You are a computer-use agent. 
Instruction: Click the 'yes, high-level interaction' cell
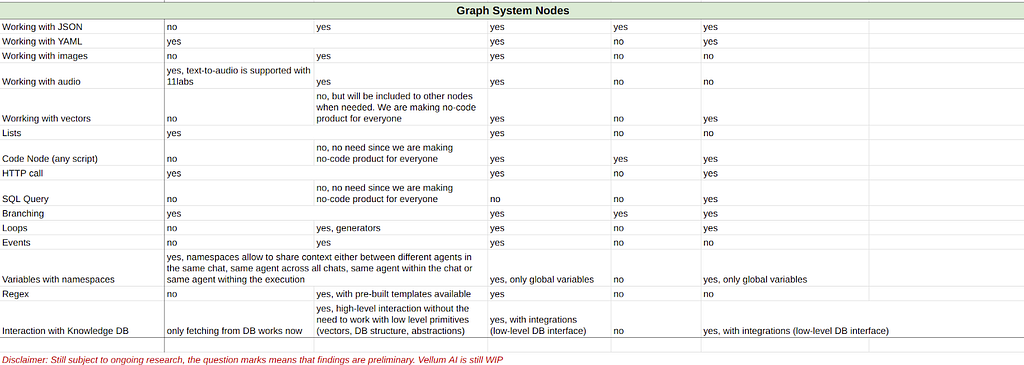400,319
